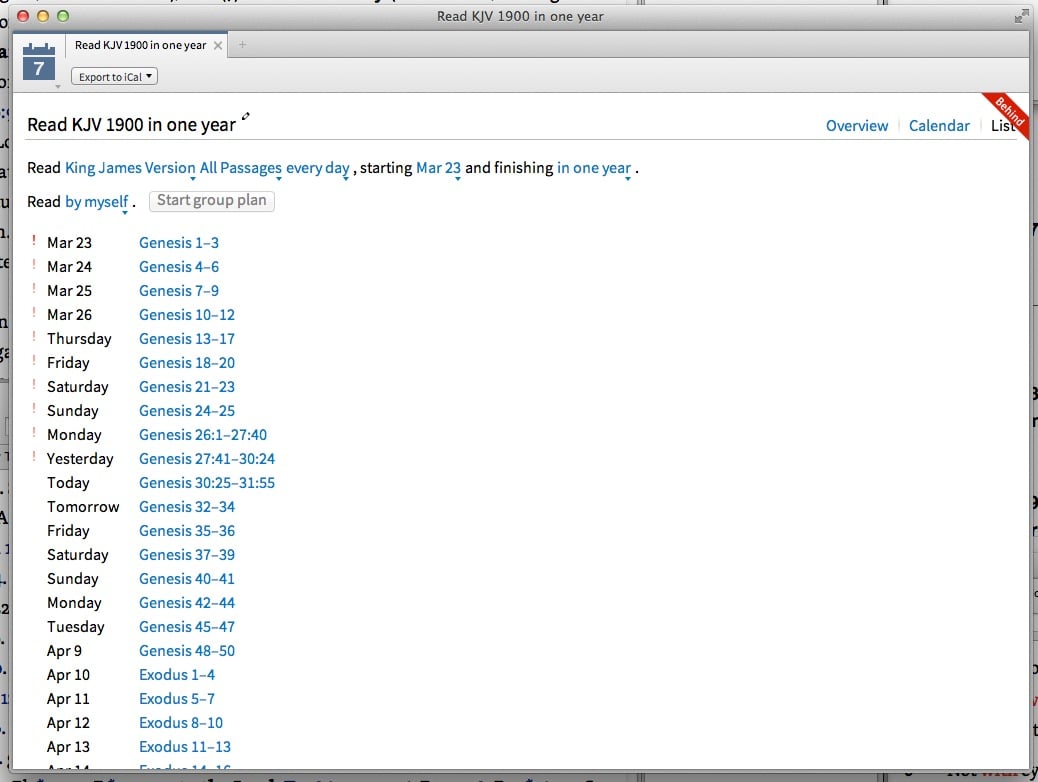The image size is (1038, 782).
Task: Click the Apr 13 date label
Action: tap(68, 747)
